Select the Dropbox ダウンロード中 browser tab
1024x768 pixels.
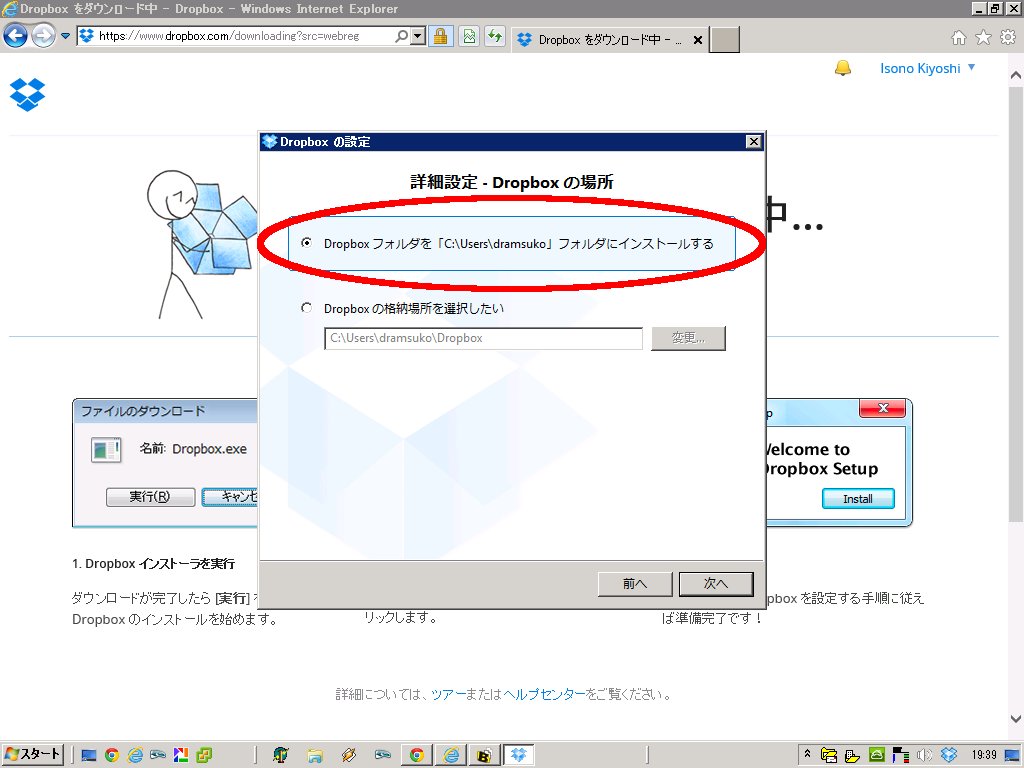(609, 40)
